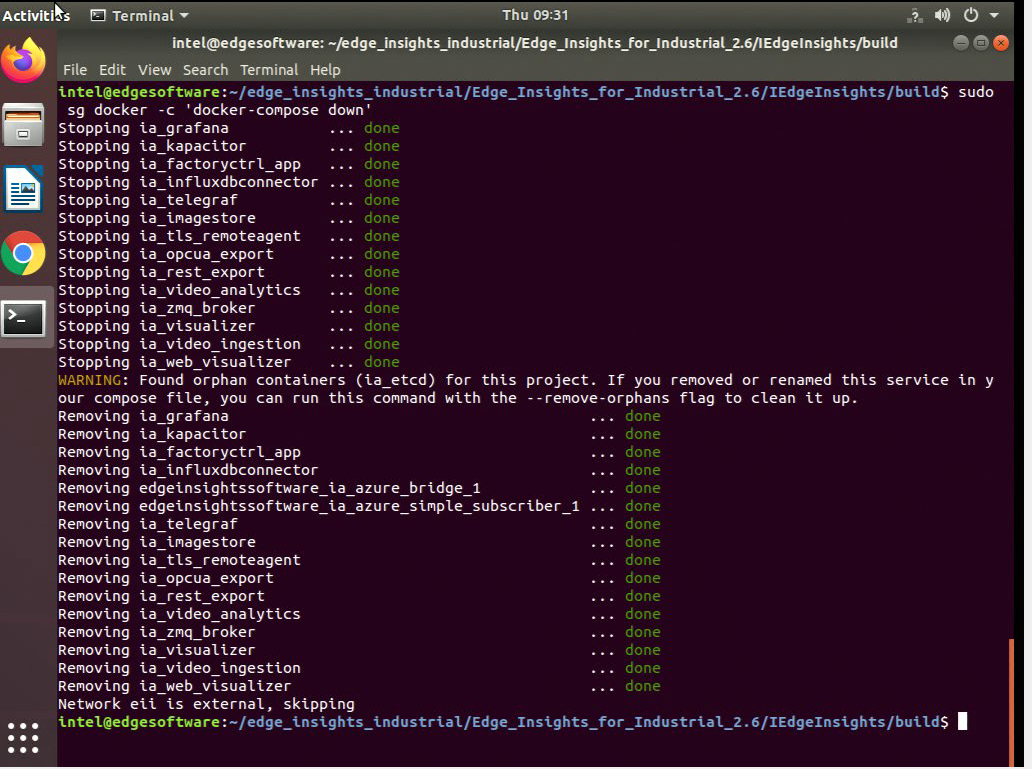Image resolution: width=1032 pixels, height=769 pixels.
Task: Click 'Removing ia_zmq_broker' line
Action: point(359,632)
